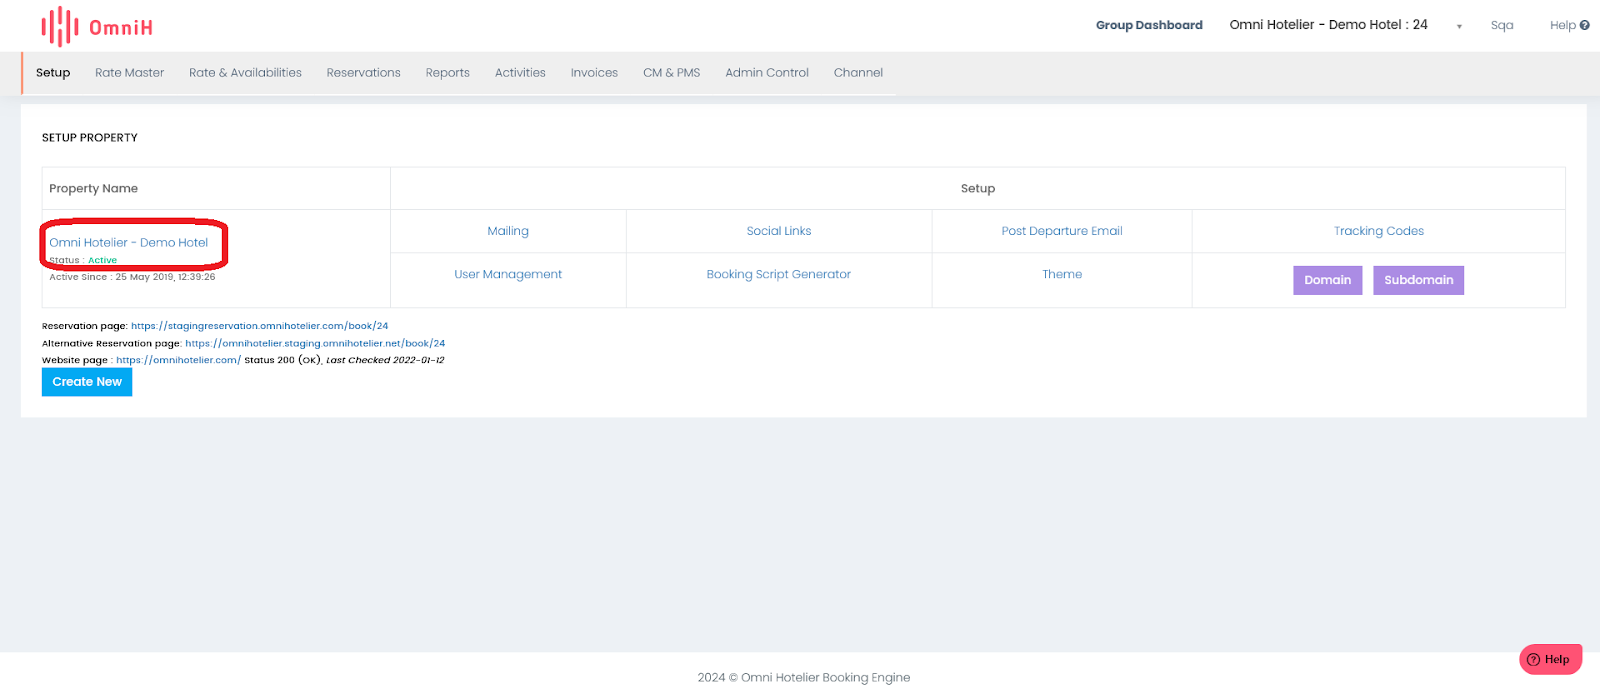This screenshot has height=699, width=1600.
Task: Click the purple Subdomain button
Action: [x=1418, y=280]
